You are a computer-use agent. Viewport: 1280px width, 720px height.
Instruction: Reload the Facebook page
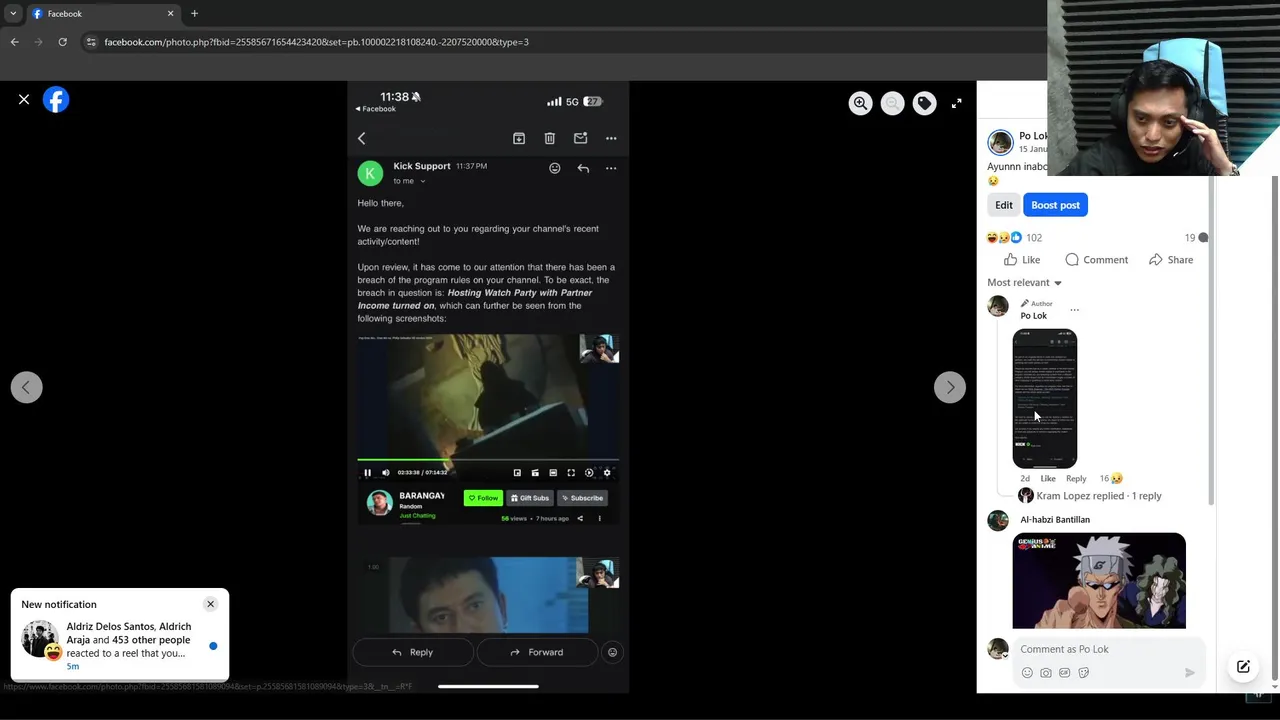pos(62,42)
